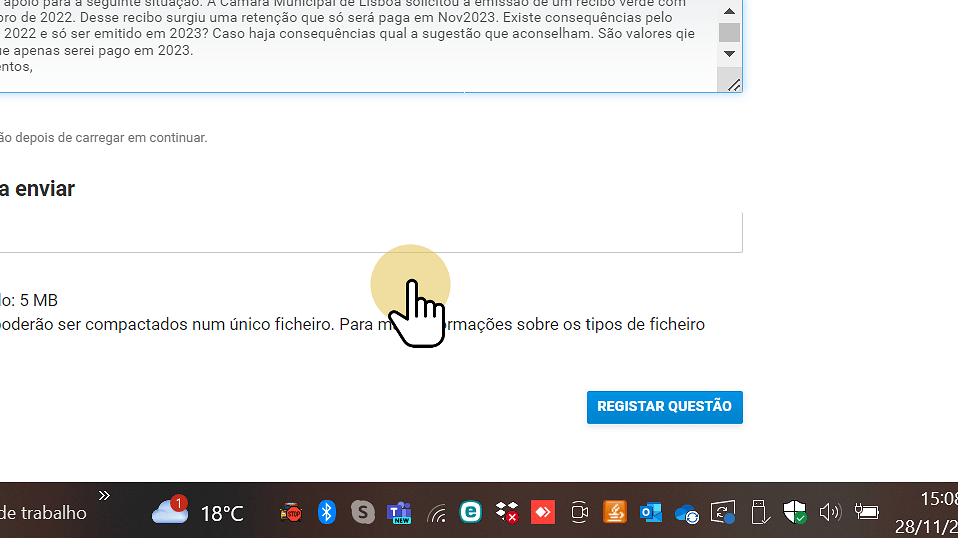Open the Microsoft Teams tray icon
958x538 pixels.
click(x=399, y=512)
